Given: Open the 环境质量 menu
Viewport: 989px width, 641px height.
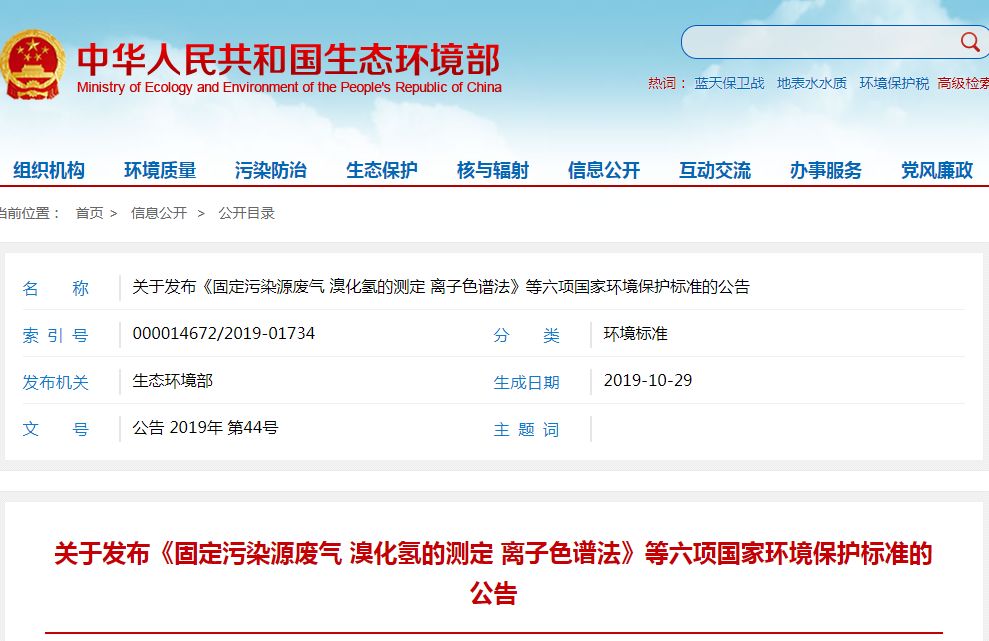Looking at the screenshot, I should click(160, 170).
